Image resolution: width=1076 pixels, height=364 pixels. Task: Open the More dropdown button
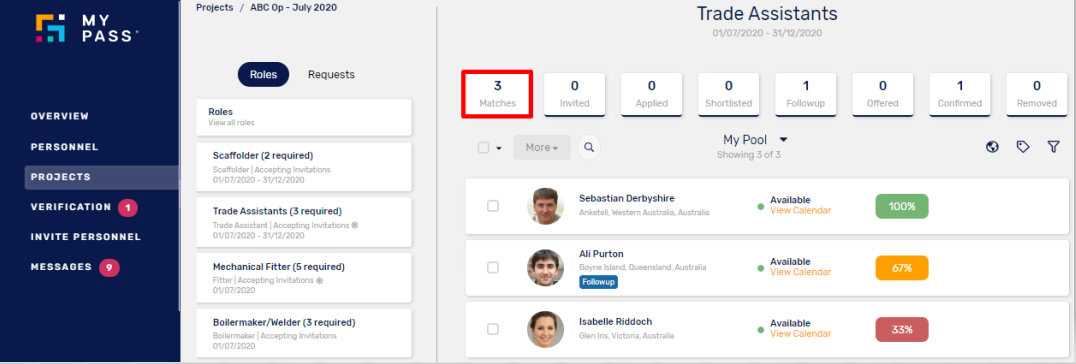click(x=541, y=147)
